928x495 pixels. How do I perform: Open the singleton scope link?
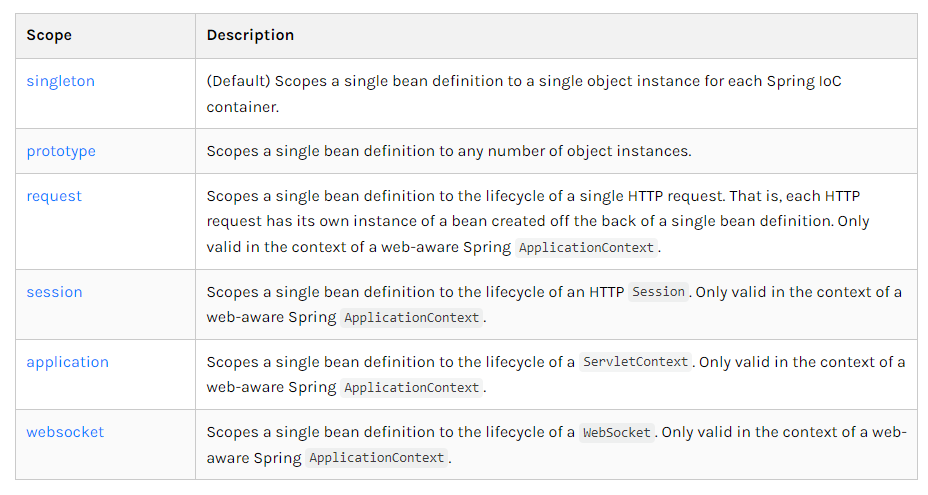60,81
